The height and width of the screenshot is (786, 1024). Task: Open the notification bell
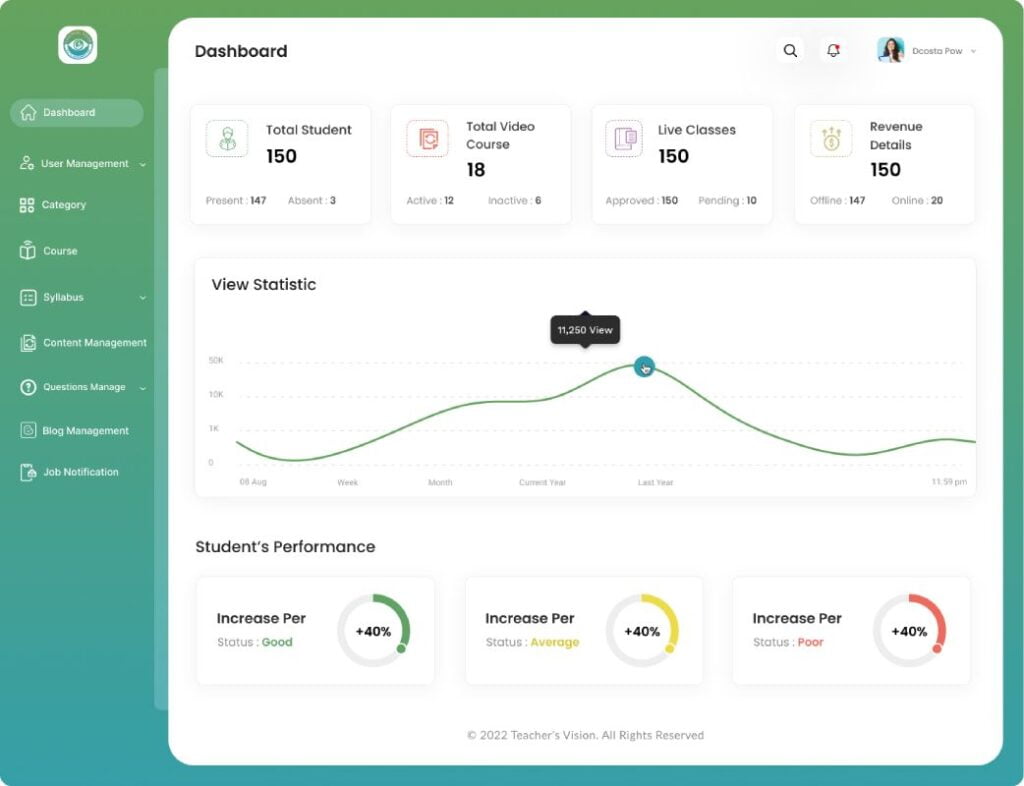point(833,51)
